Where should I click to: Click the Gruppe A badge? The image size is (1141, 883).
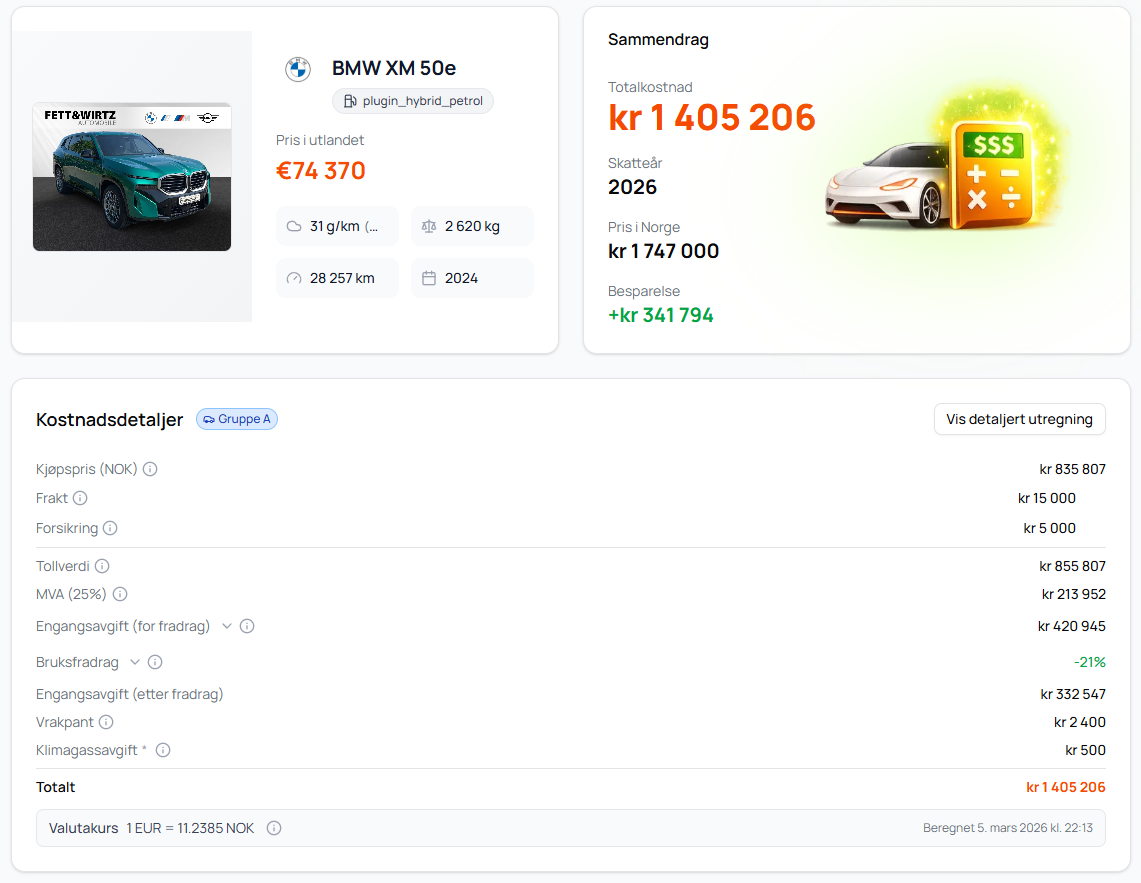237,419
